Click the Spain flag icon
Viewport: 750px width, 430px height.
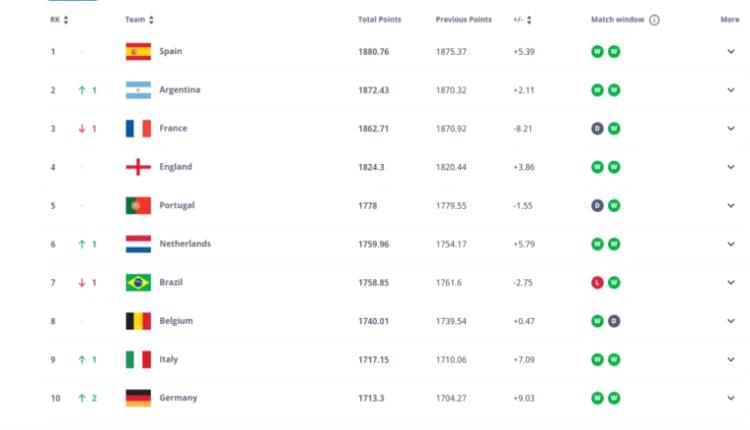pyautogui.click(x=138, y=52)
